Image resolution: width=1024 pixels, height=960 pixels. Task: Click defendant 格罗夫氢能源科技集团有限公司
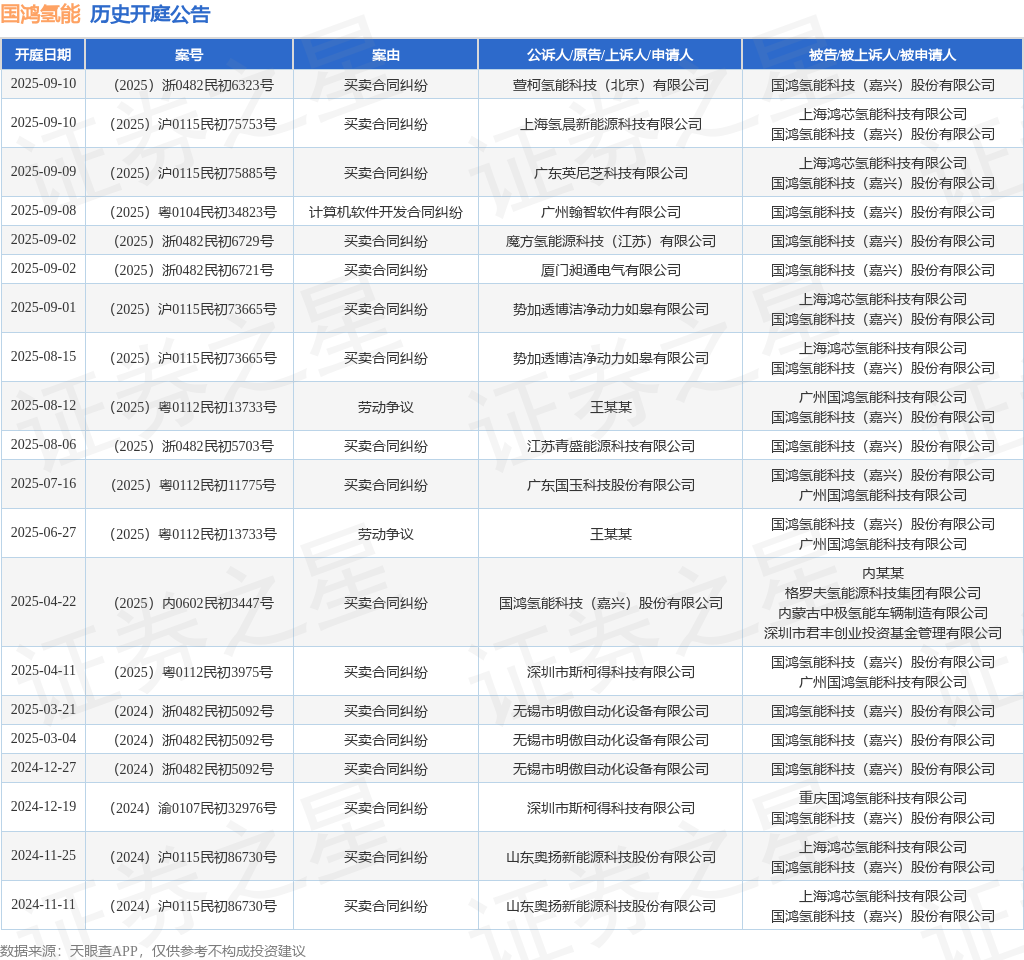tap(882, 593)
